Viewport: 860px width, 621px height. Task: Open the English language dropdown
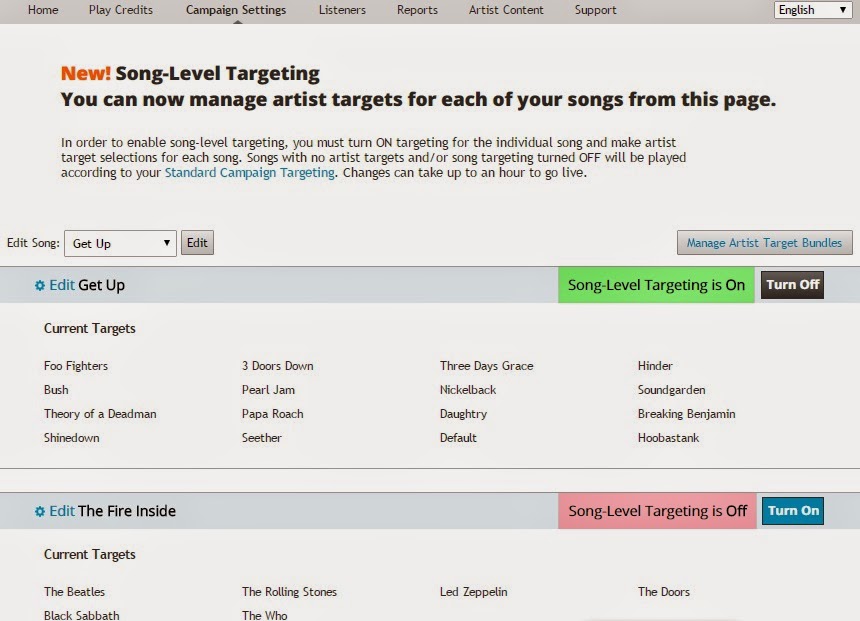(813, 10)
